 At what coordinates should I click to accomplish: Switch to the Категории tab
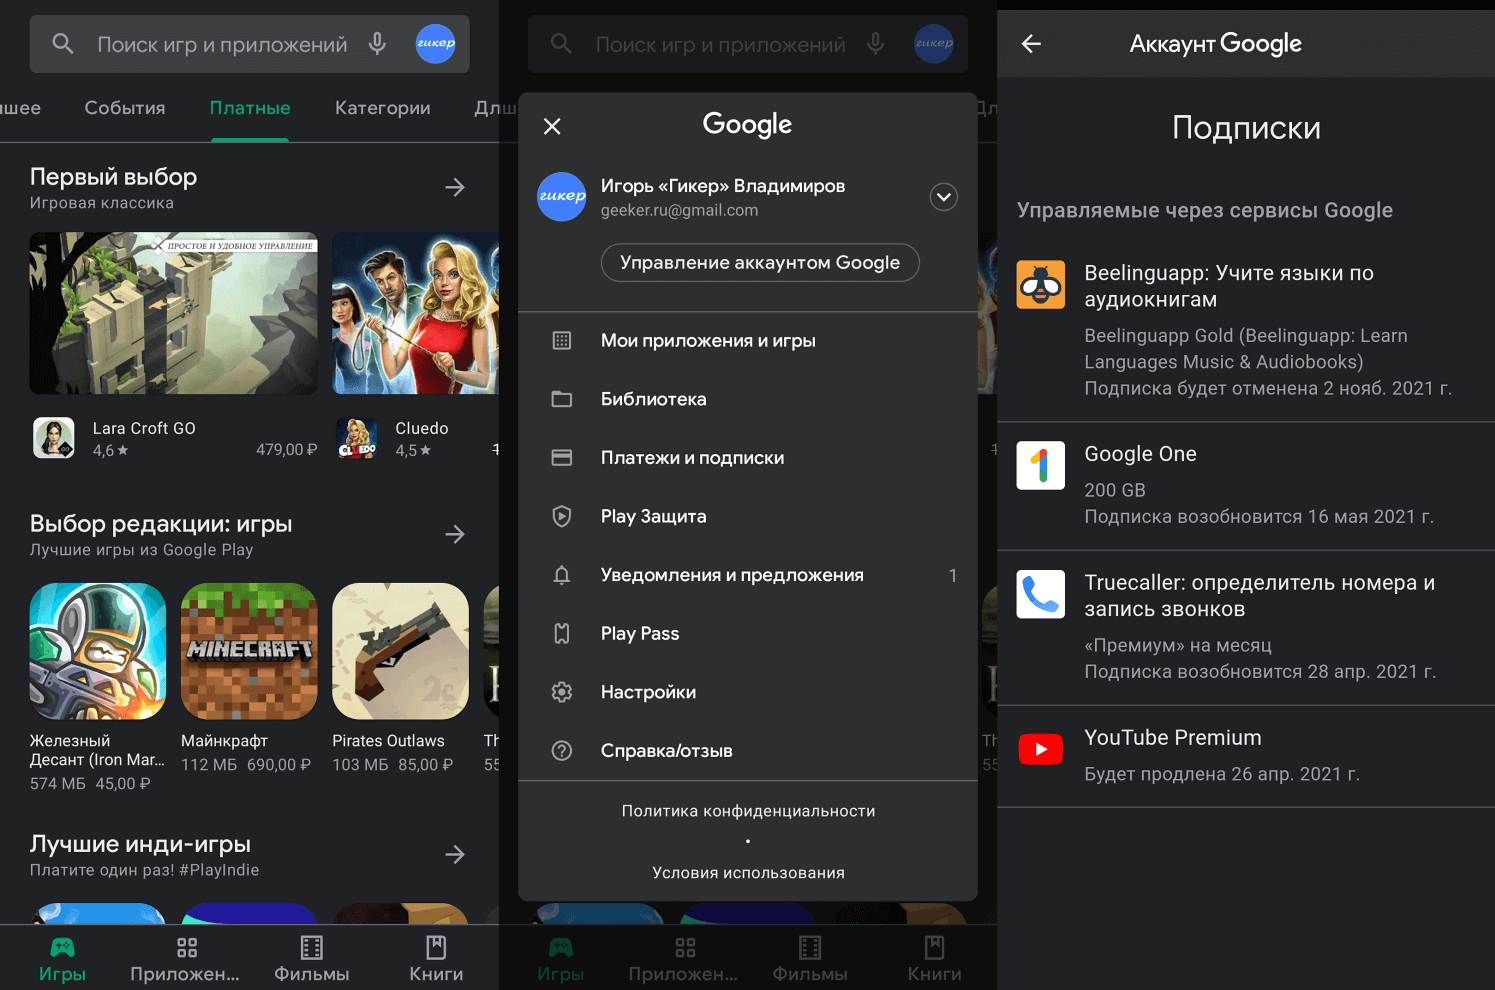click(x=382, y=108)
